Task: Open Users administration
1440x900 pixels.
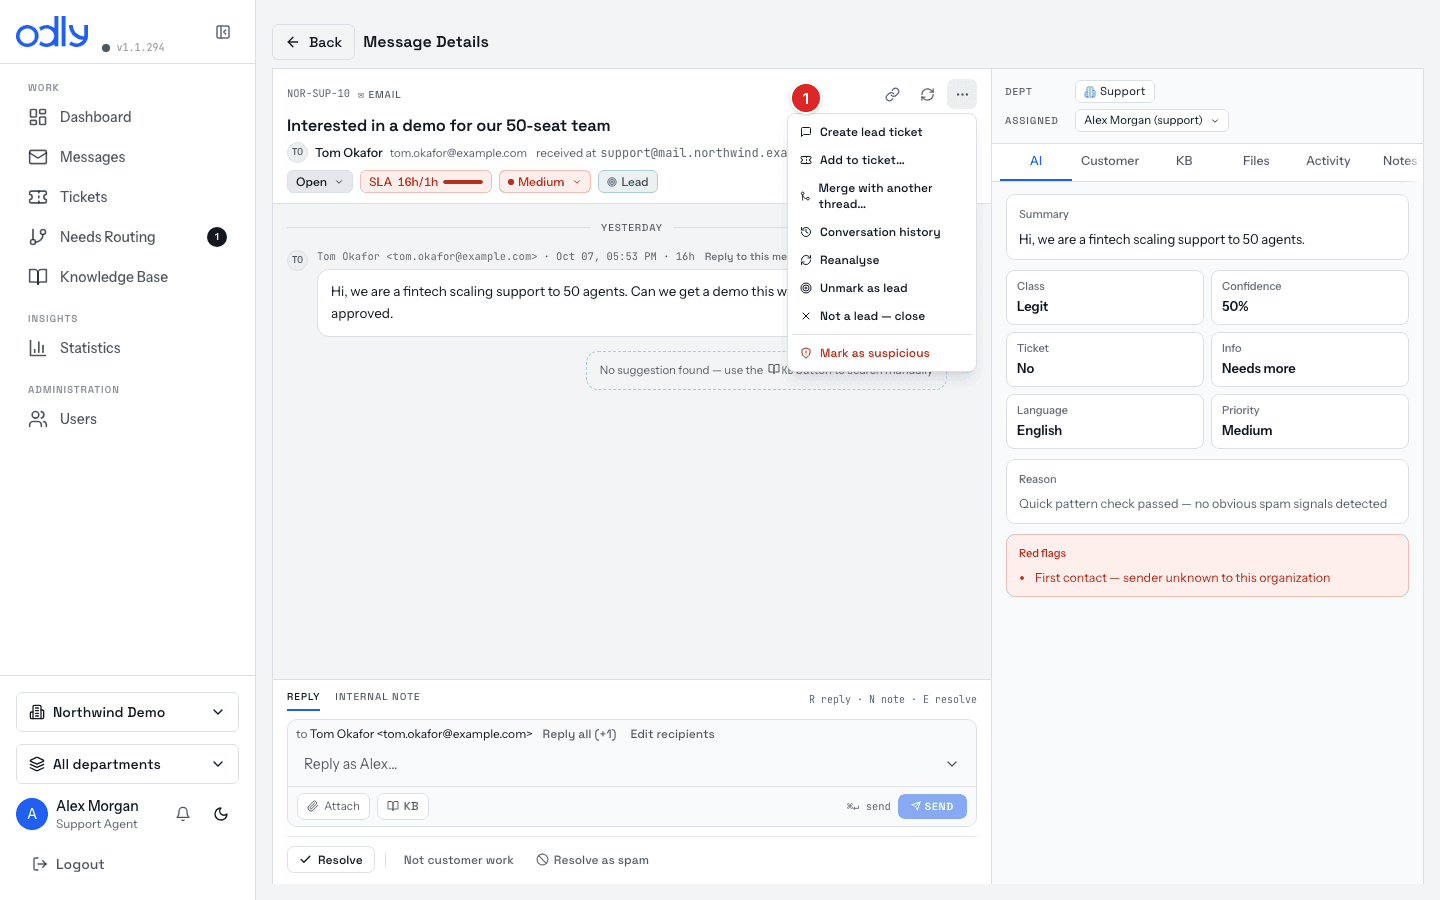Action: 128,419
